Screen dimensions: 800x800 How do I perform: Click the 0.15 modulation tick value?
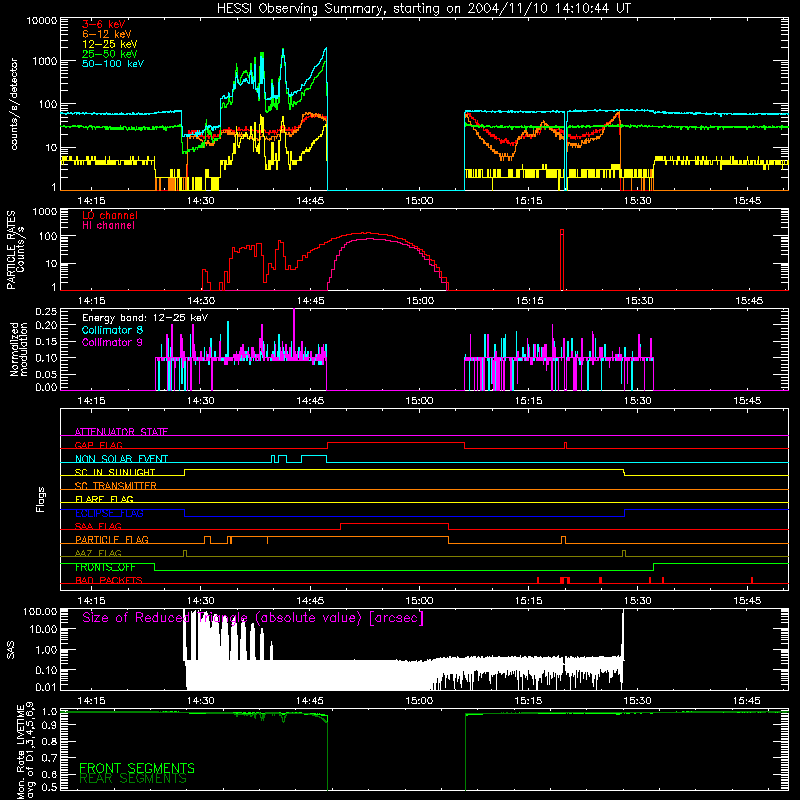[x=46, y=341]
